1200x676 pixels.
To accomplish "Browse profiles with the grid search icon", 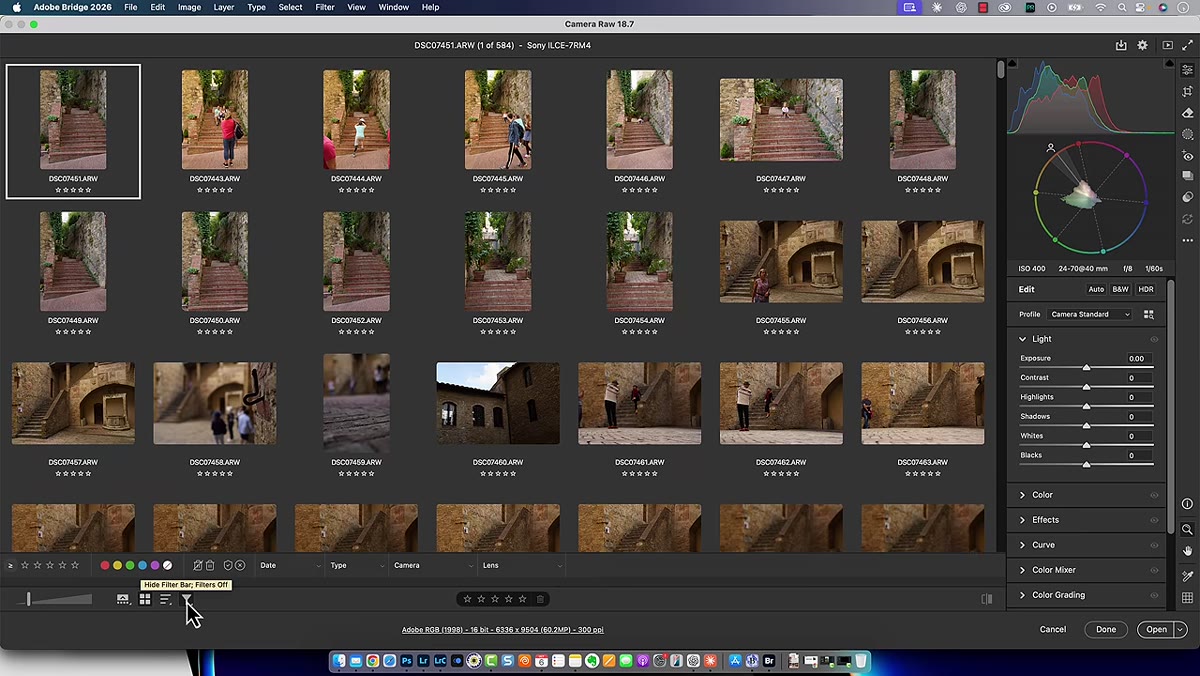I will coord(1148,314).
